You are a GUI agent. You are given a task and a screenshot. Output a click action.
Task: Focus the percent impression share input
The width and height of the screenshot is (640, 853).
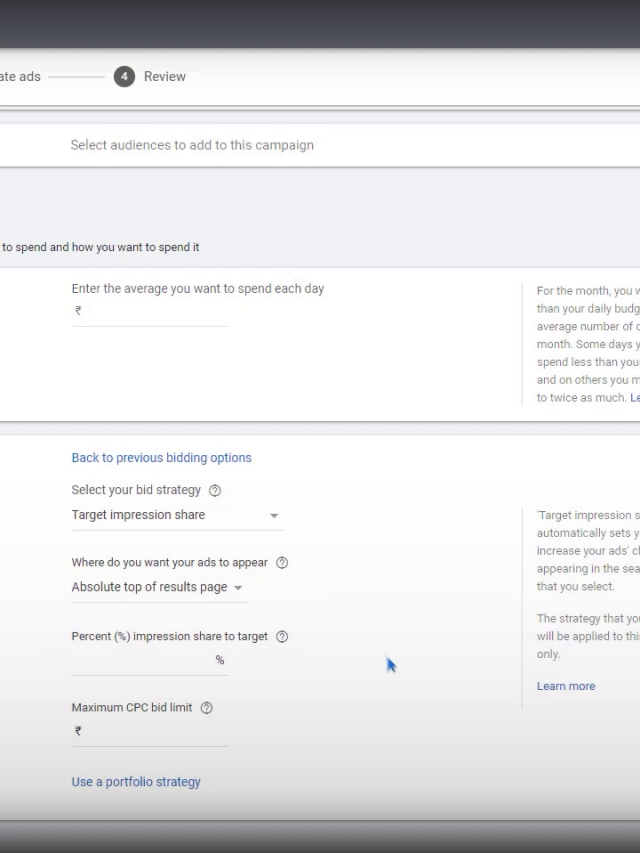tap(142, 660)
